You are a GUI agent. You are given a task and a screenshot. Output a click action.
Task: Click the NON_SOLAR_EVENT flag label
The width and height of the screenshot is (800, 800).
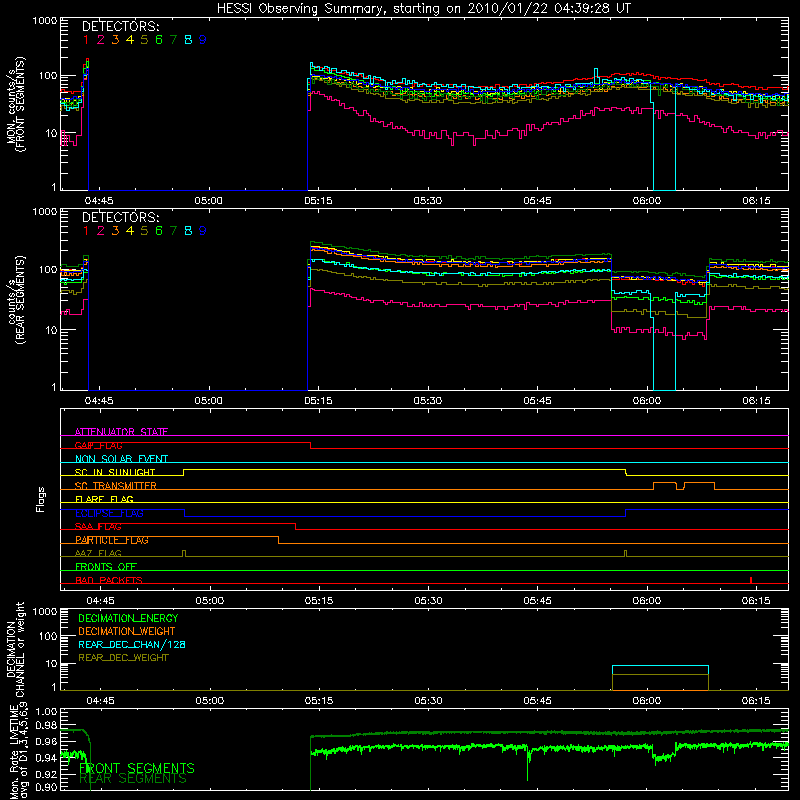[121, 459]
